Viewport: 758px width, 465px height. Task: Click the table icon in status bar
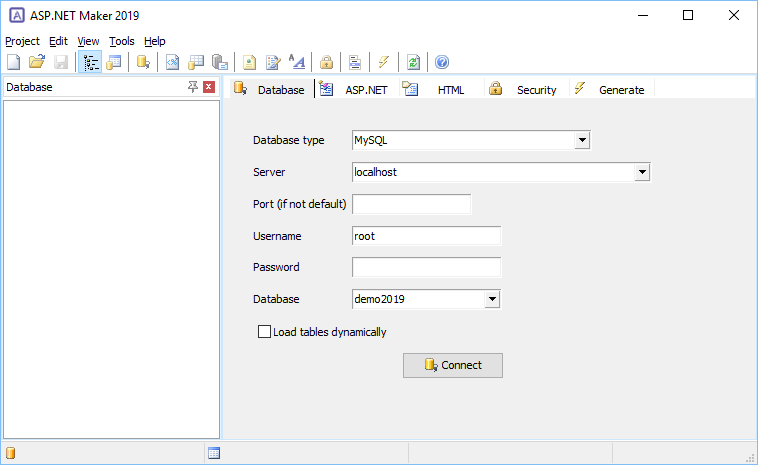click(x=214, y=453)
